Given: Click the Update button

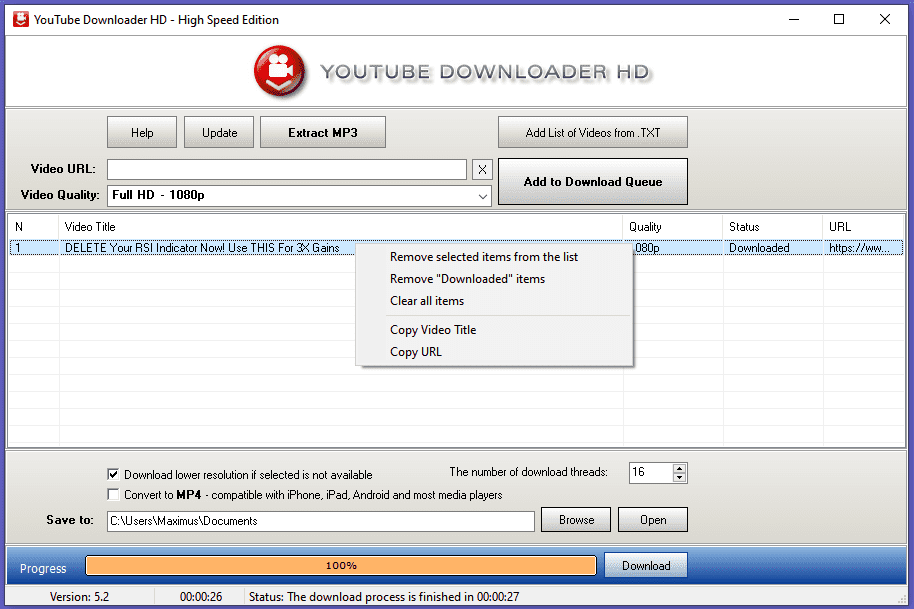Looking at the screenshot, I should pyautogui.click(x=219, y=132).
